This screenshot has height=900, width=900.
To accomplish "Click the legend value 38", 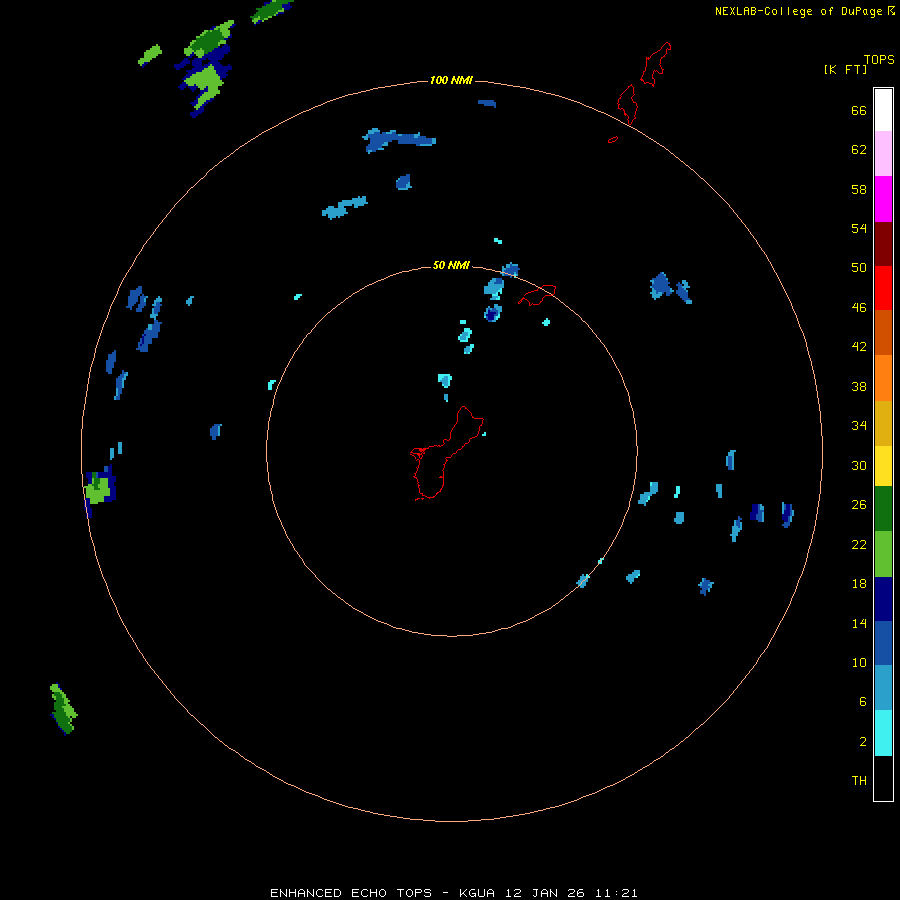I will pos(859,387).
